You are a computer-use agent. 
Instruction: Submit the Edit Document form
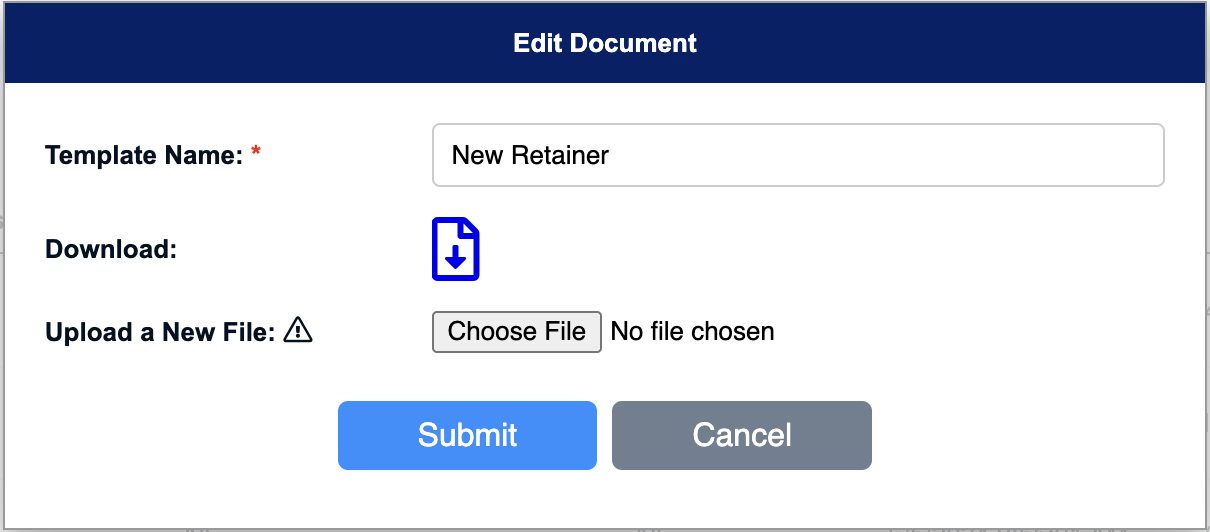tap(467, 435)
